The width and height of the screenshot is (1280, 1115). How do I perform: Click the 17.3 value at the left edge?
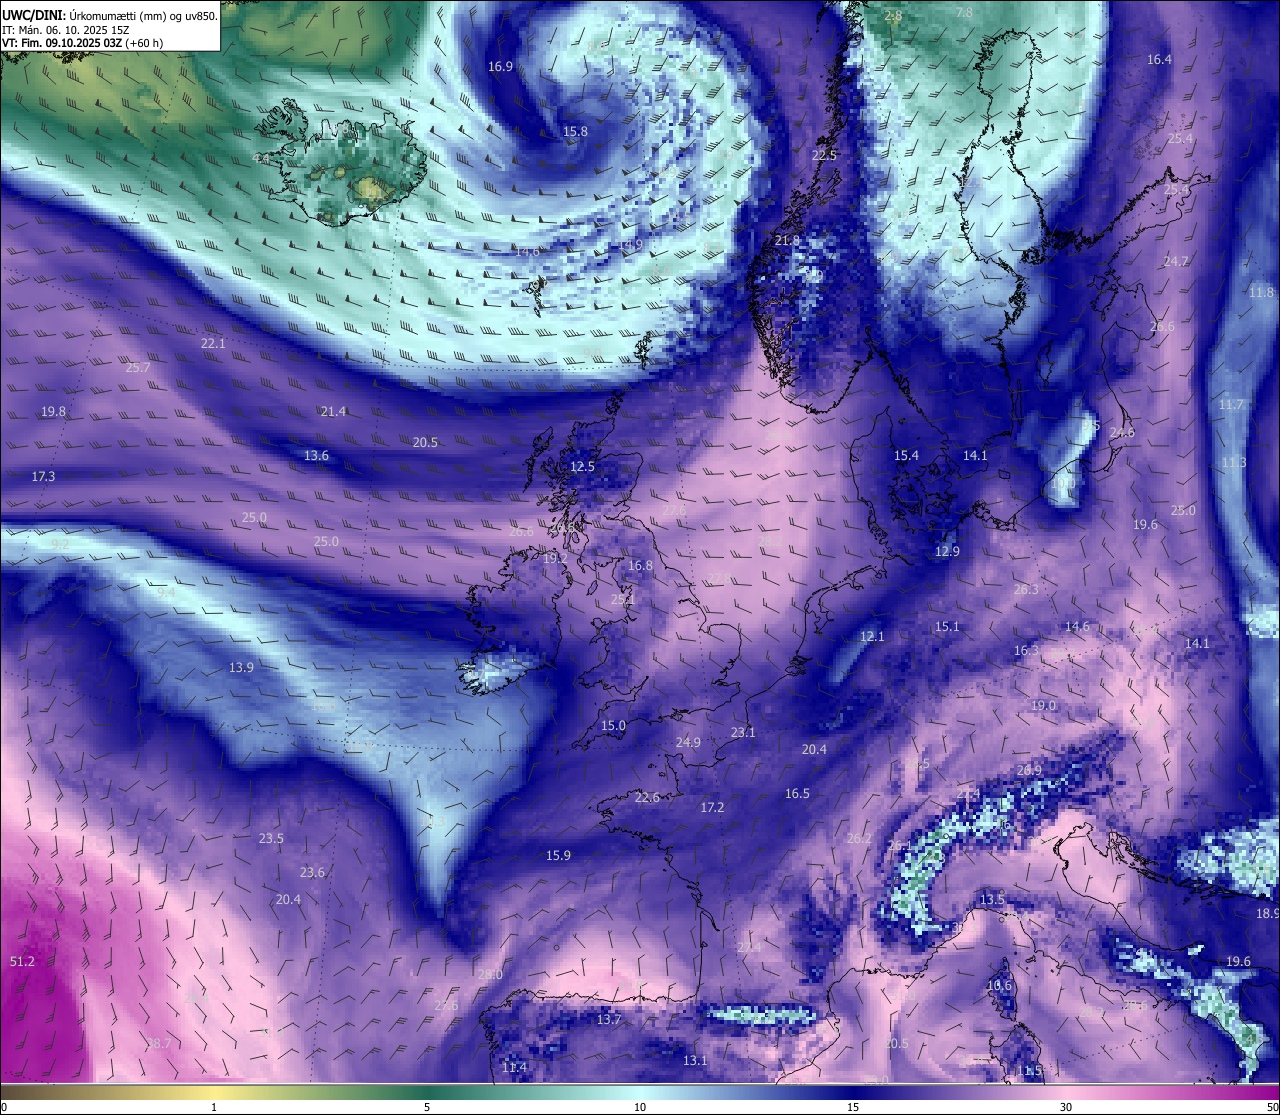click(43, 477)
